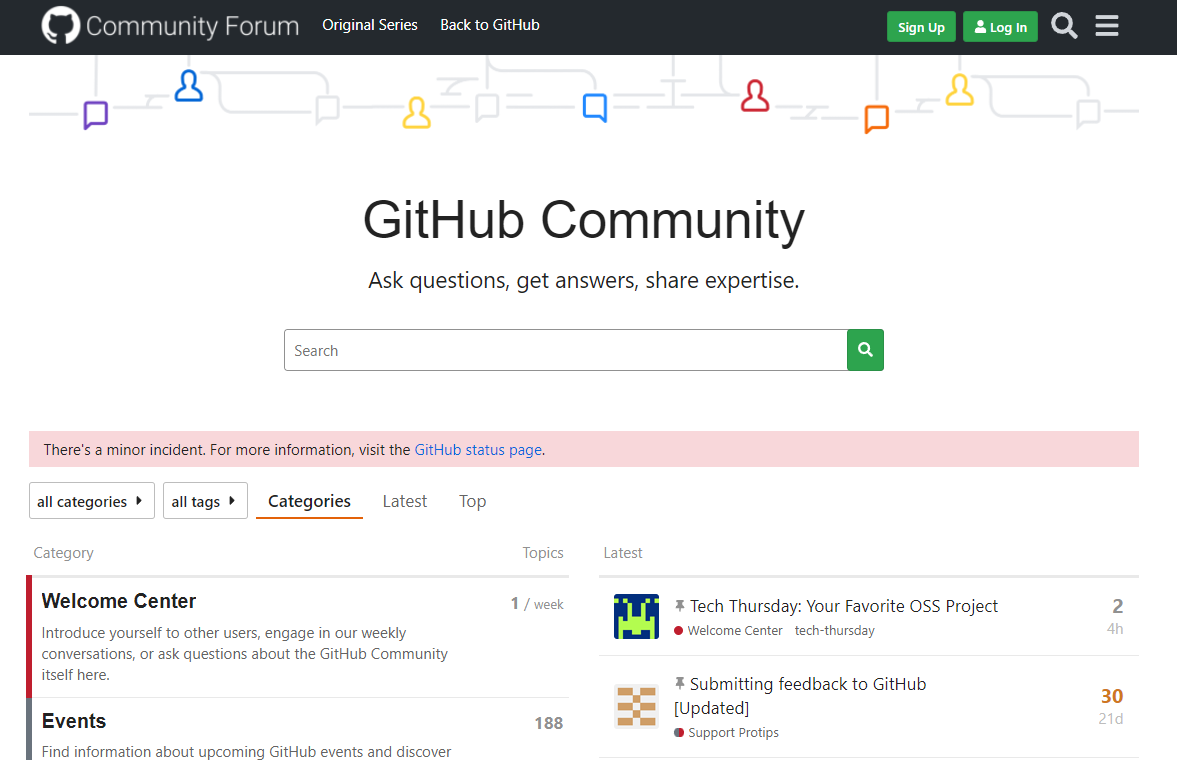
Task: Click reply count 30 on Submitting feedback
Action: click(1112, 696)
